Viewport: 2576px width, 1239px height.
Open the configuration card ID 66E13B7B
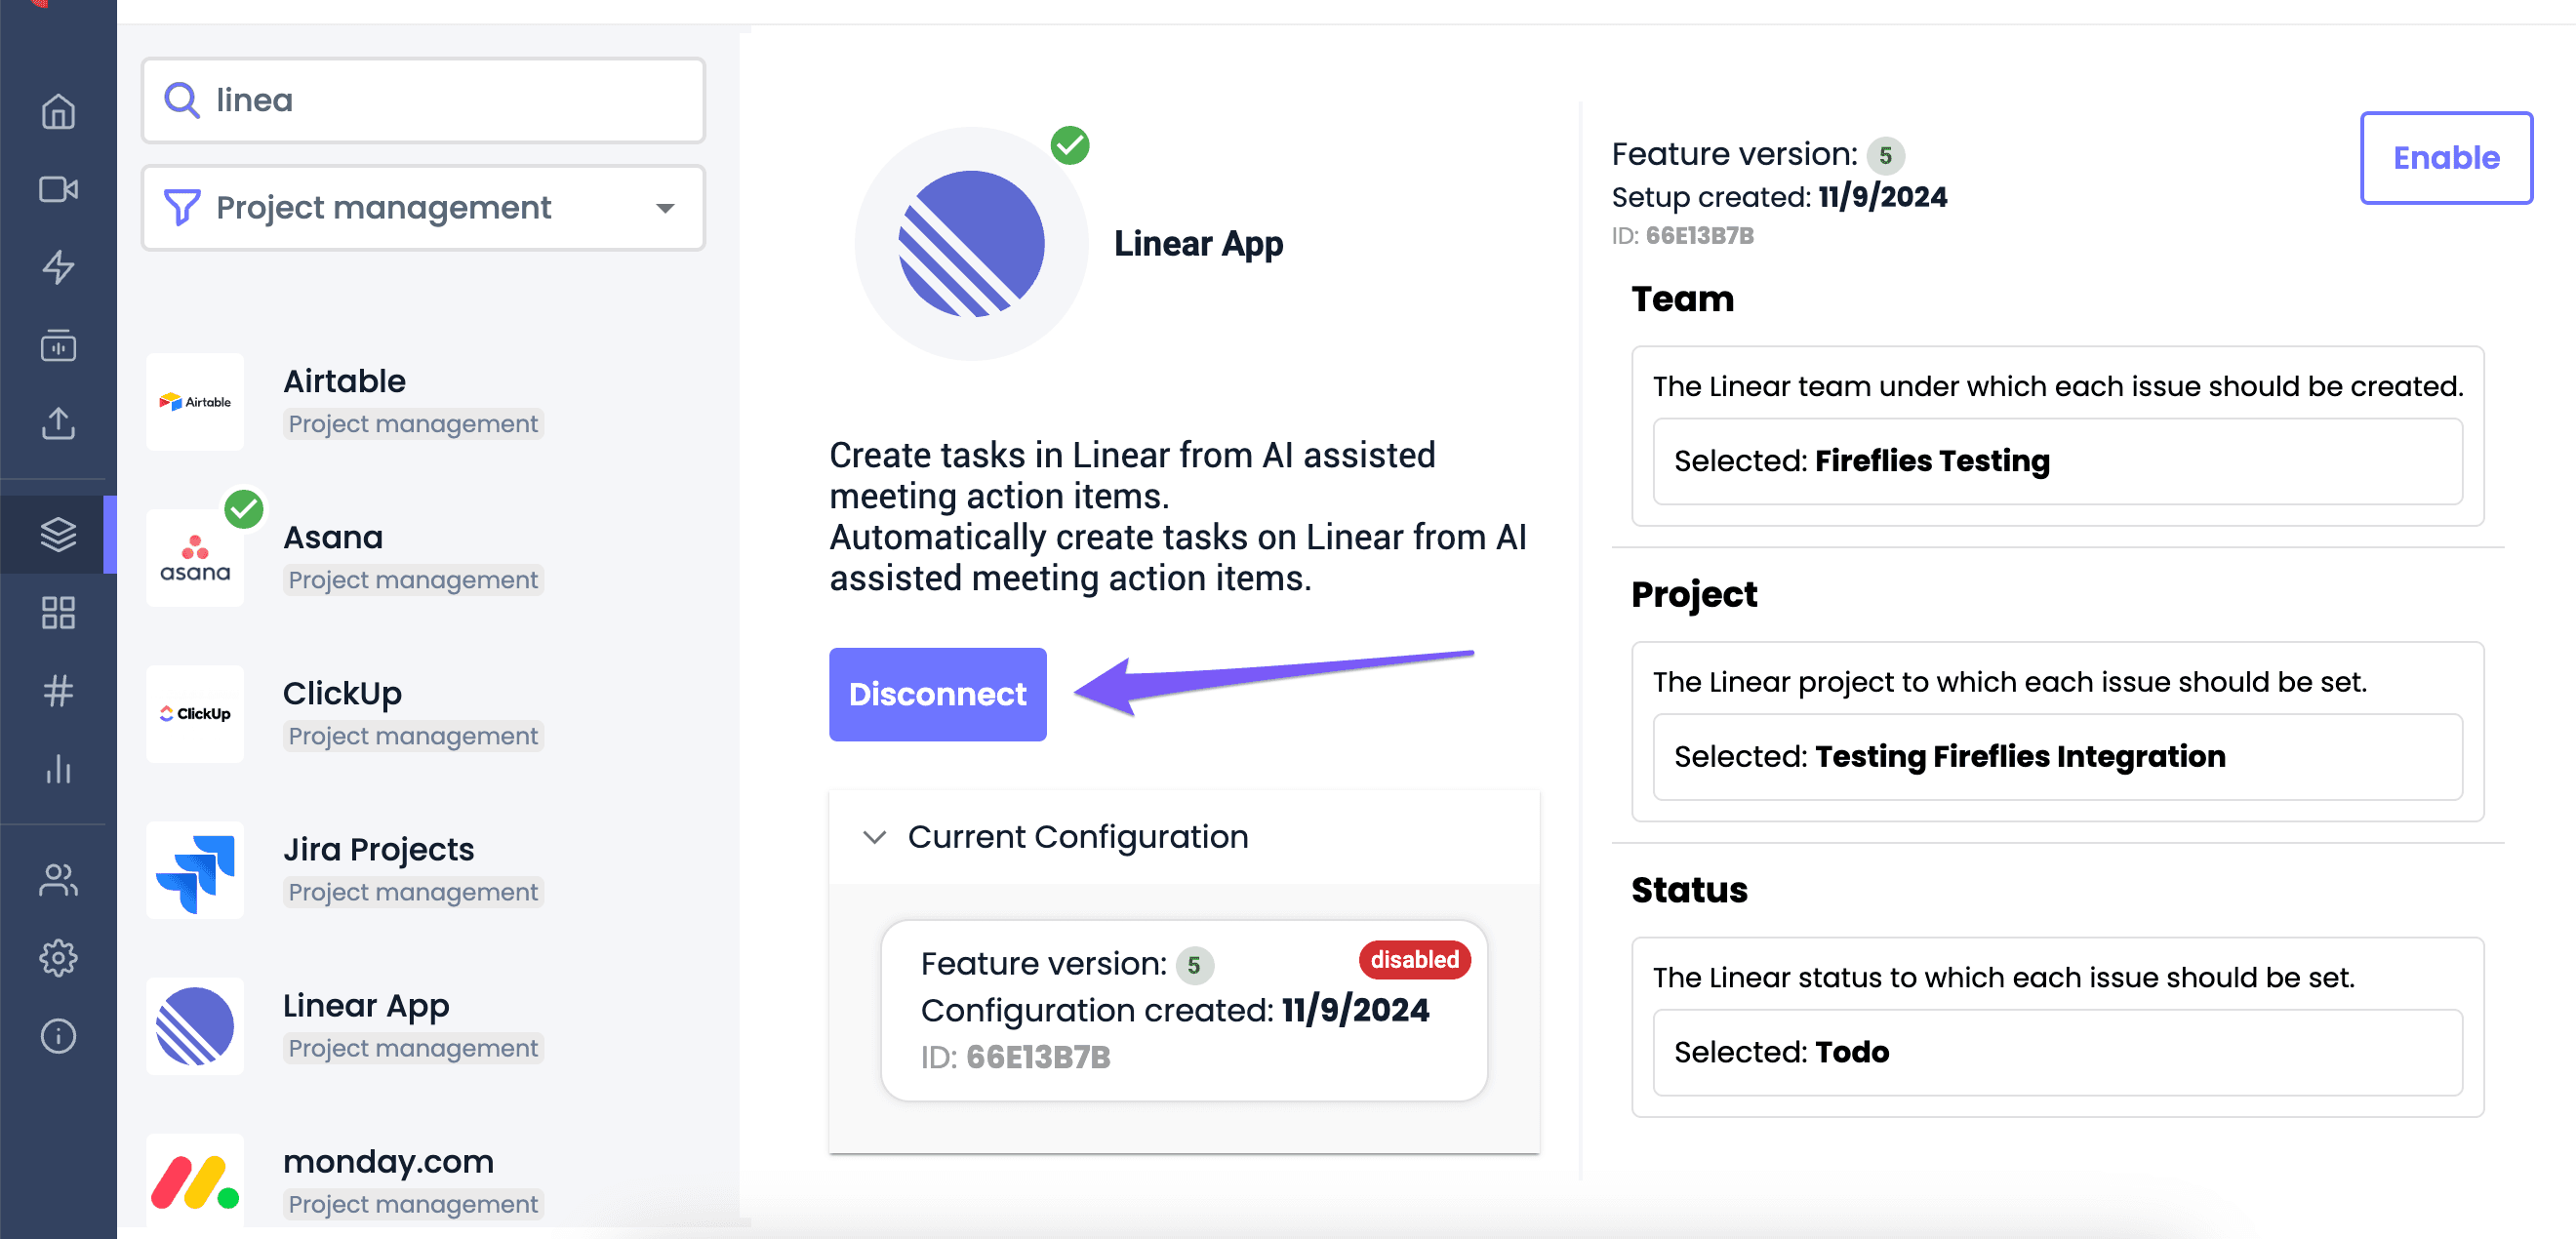tap(1184, 1010)
